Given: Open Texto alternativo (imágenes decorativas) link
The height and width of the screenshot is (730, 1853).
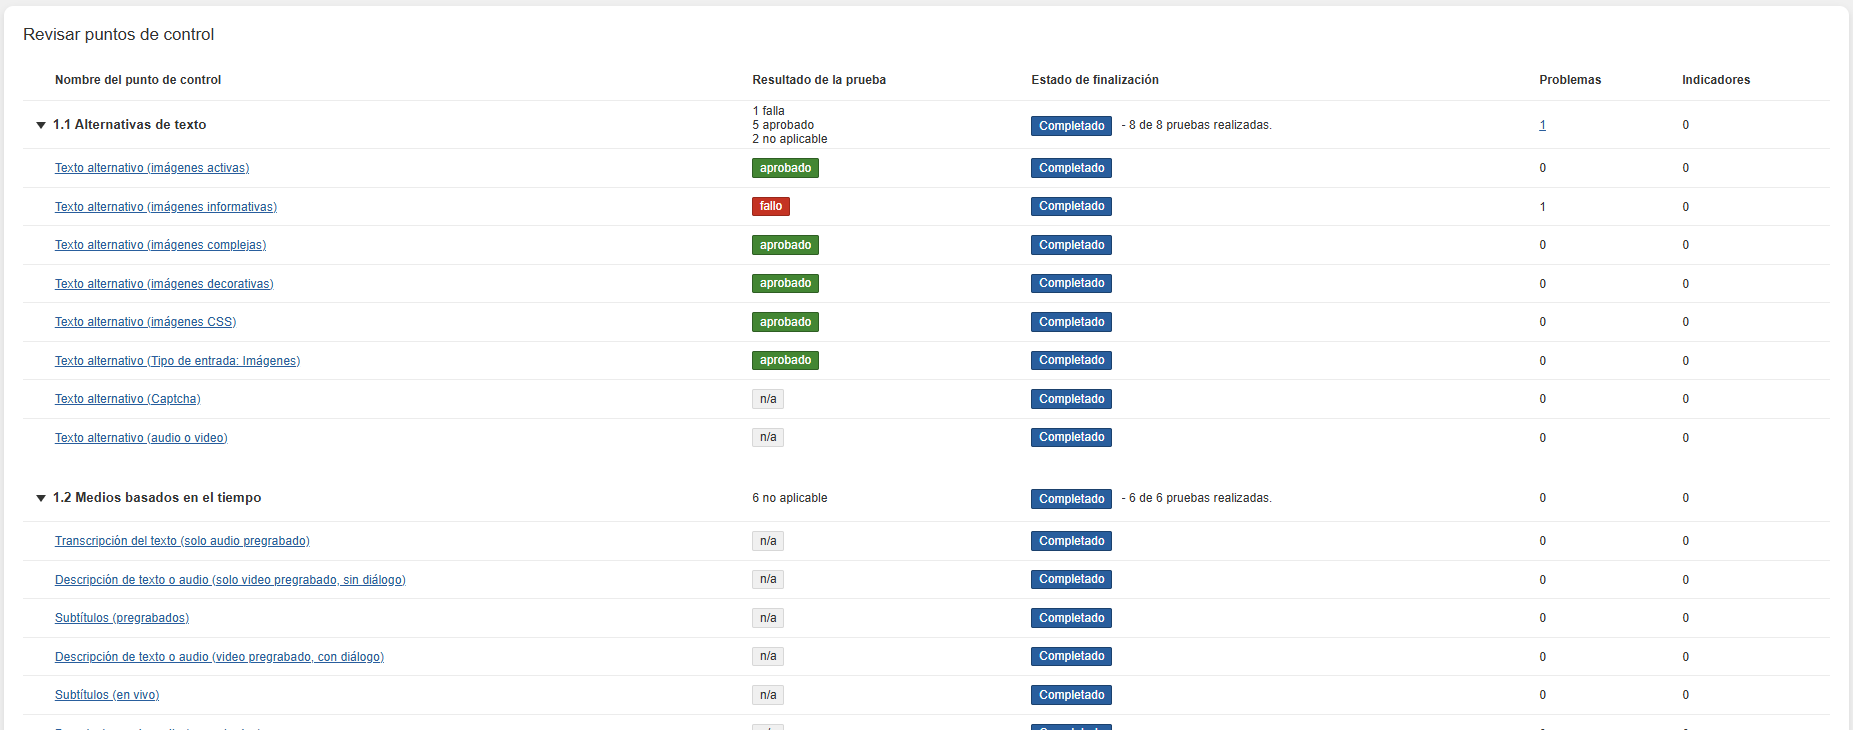Looking at the screenshot, I should pos(164,284).
